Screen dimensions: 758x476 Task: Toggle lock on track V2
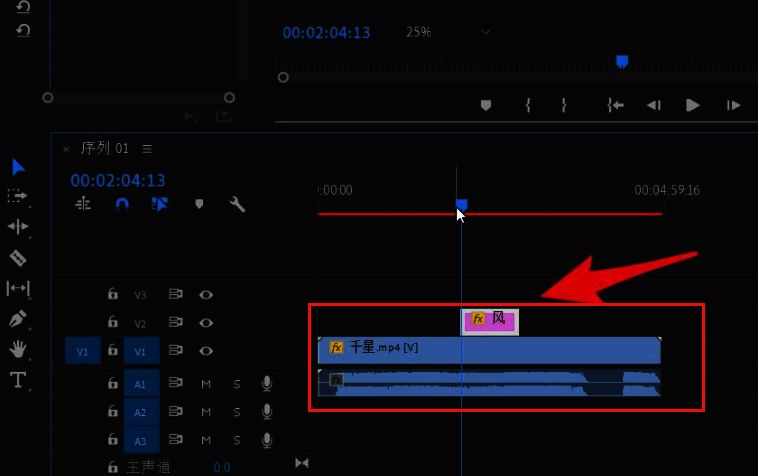point(113,322)
